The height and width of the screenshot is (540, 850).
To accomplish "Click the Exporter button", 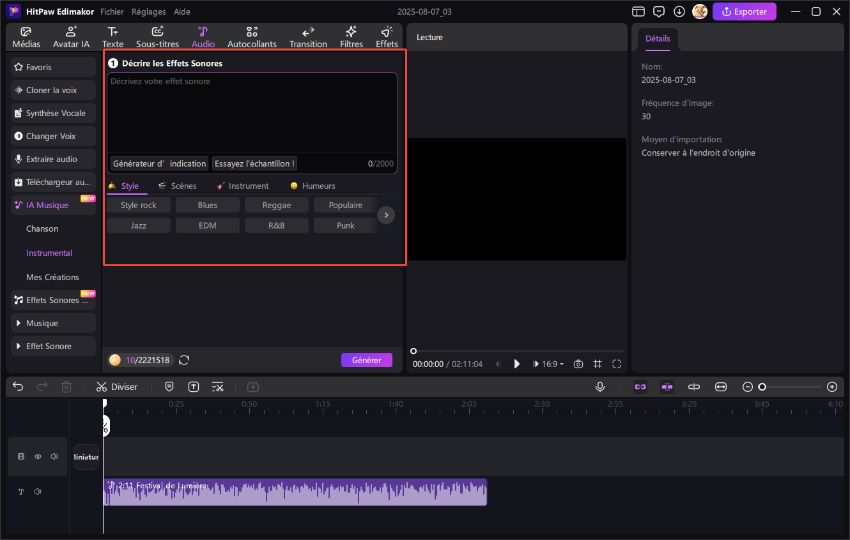I will [744, 11].
